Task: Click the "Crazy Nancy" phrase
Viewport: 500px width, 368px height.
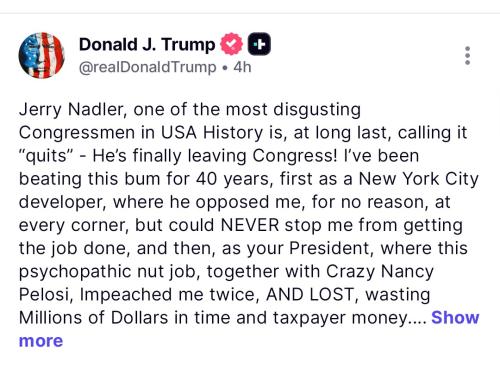Action: (380, 272)
